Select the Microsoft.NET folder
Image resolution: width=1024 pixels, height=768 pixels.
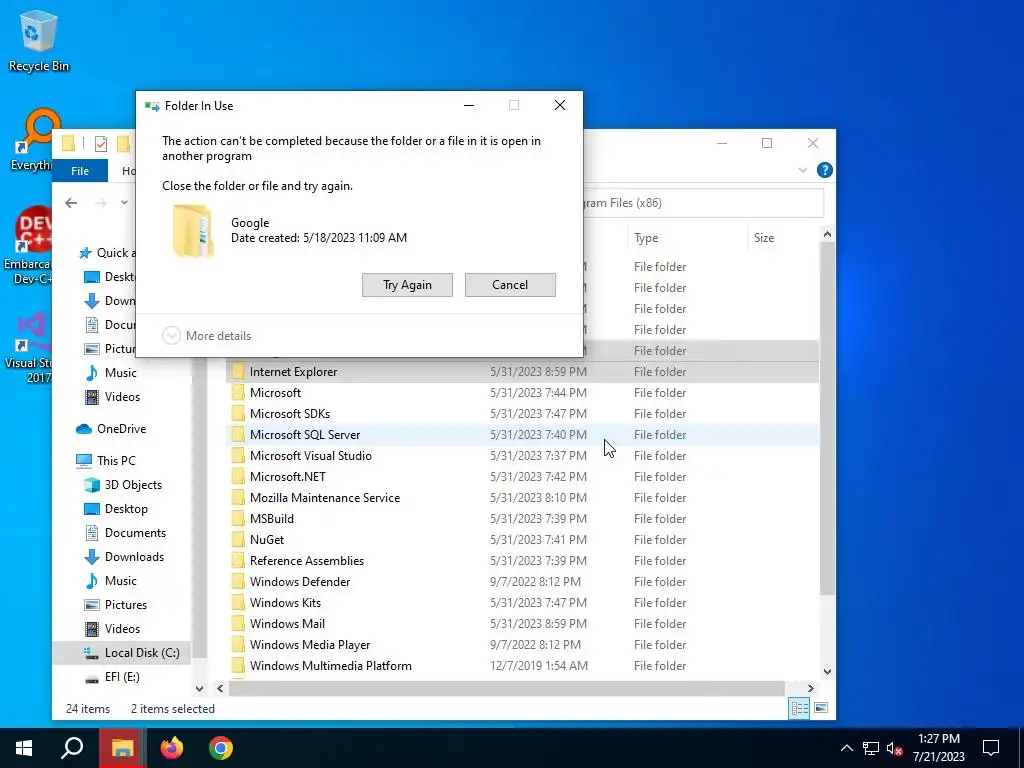pyautogui.click(x=522, y=477)
